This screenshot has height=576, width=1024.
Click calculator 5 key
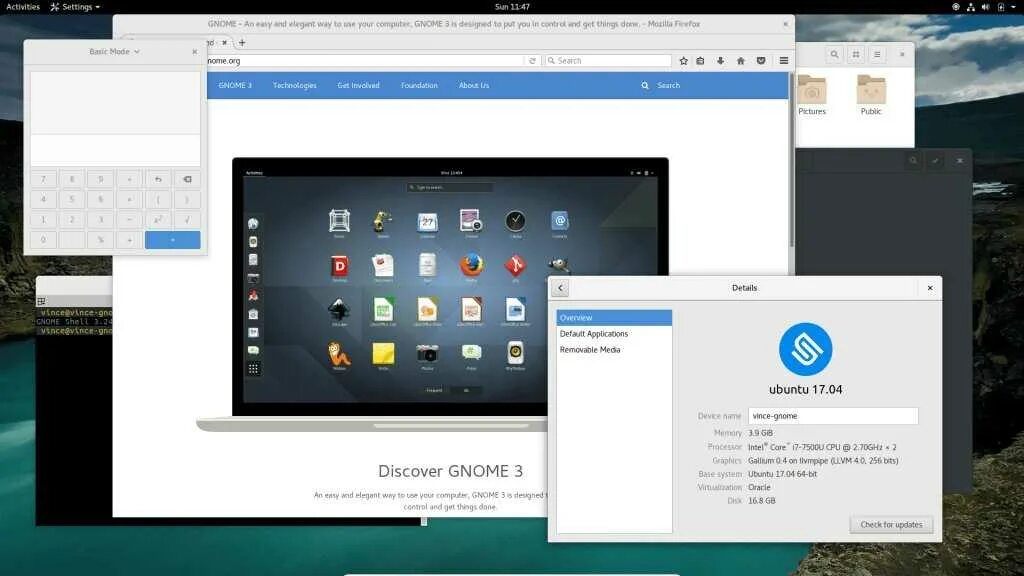coord(72,199)
